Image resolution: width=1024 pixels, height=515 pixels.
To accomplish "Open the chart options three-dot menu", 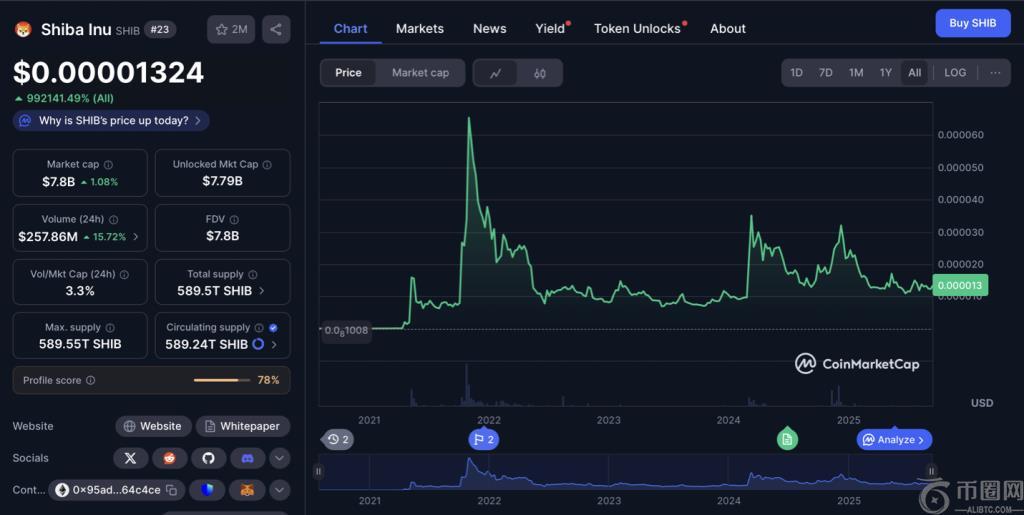I will pyautogui.click(x=995, y=73).
